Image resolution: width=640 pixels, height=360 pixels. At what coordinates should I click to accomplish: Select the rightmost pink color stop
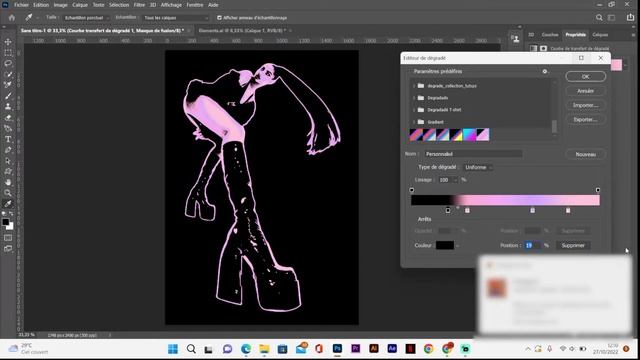coord(568,210)
